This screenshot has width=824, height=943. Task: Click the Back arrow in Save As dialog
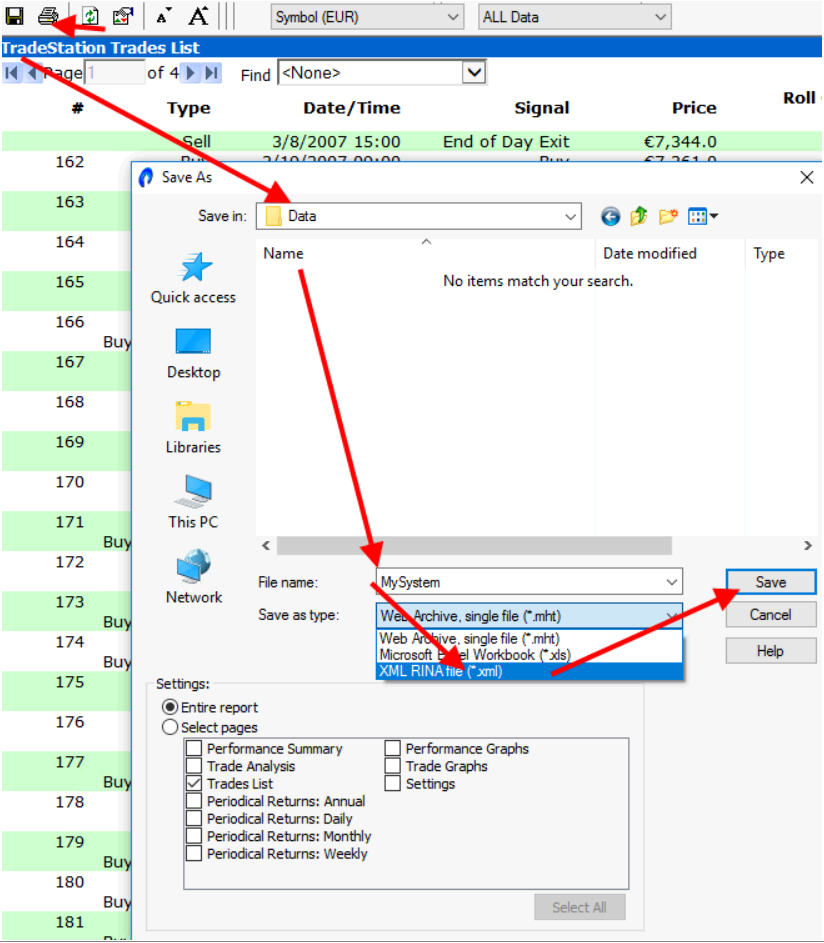610,216
